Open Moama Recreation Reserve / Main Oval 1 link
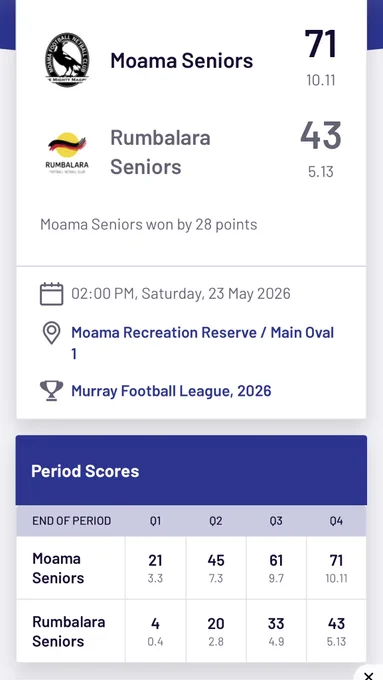 click(x=203, y=343)
